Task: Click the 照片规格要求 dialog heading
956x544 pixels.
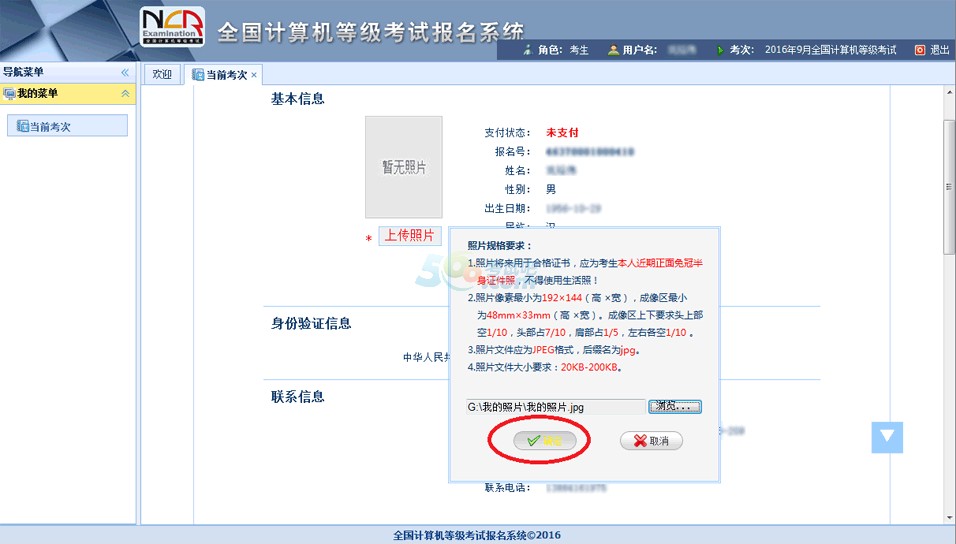Action: click(499, 245)
